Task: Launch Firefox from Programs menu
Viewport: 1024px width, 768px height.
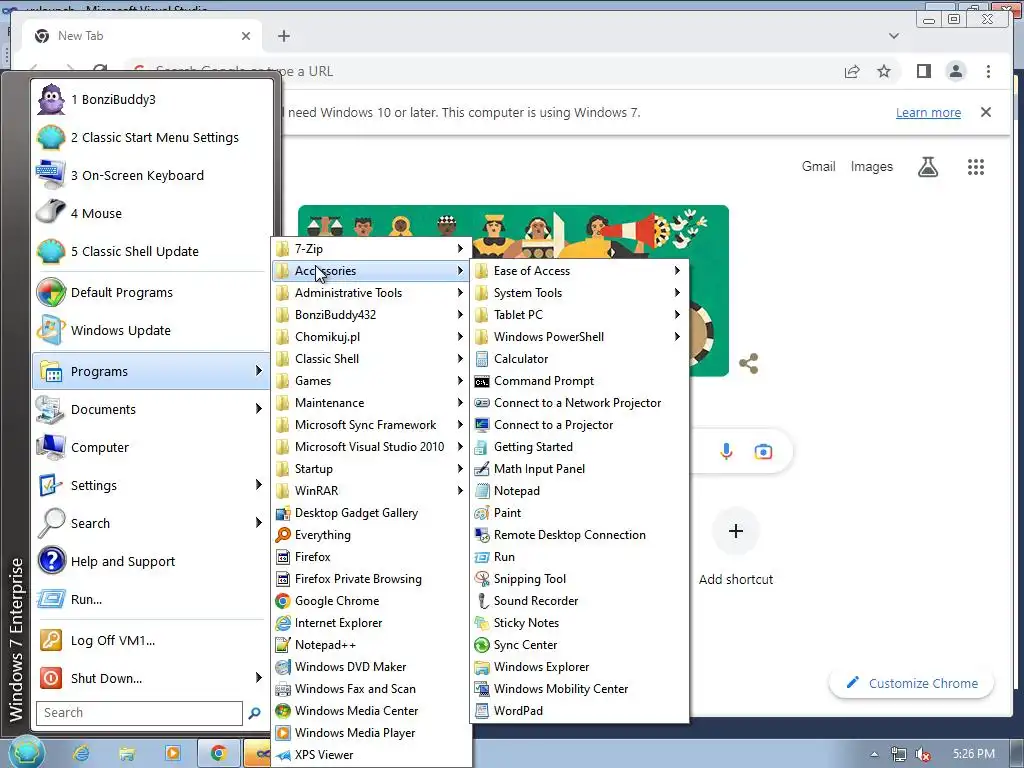Action: point(371,557)
